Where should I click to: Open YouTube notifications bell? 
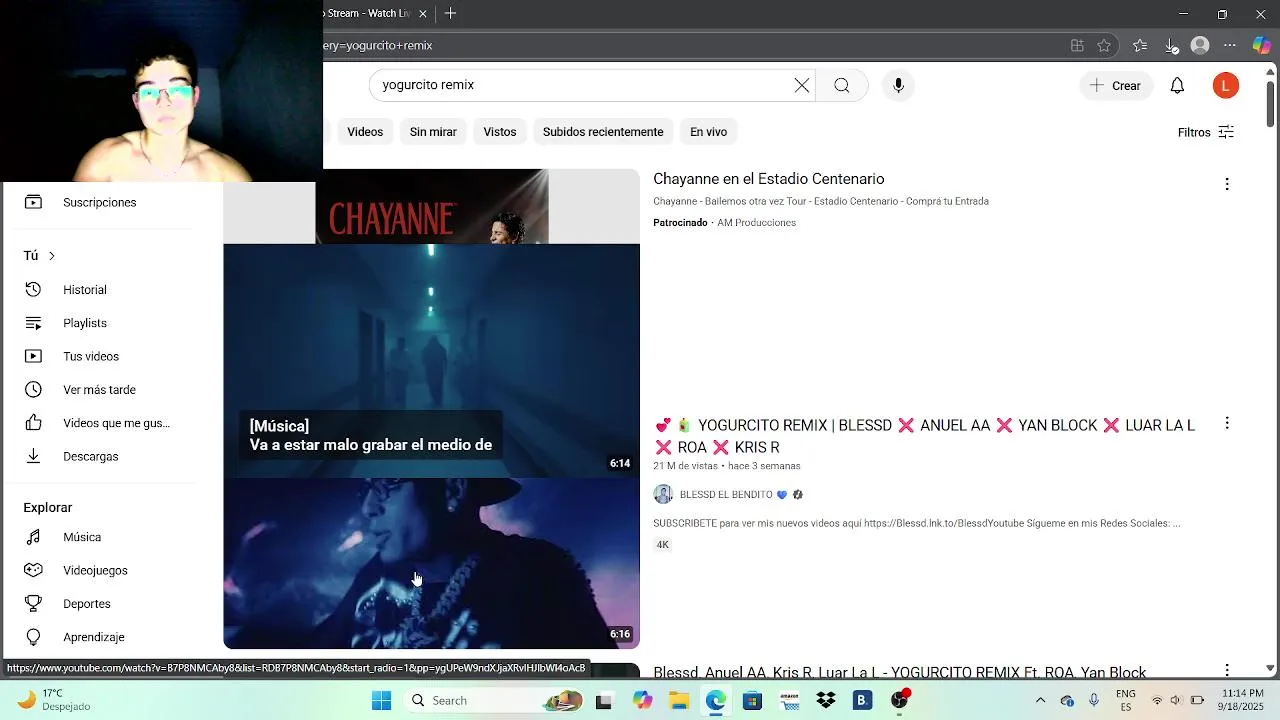(x=1177, y=86)
